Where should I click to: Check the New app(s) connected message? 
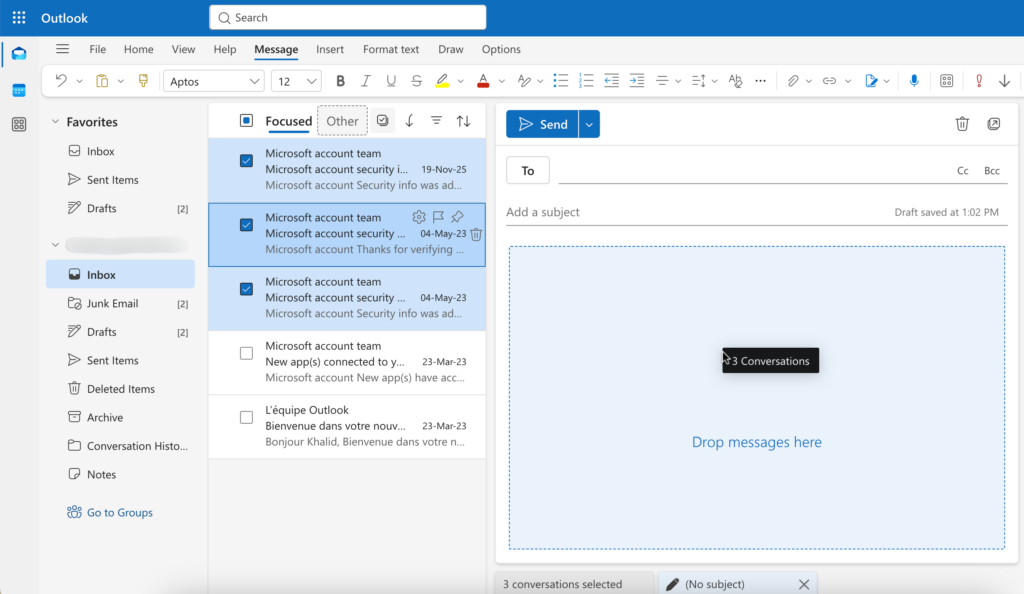point(246,353)
